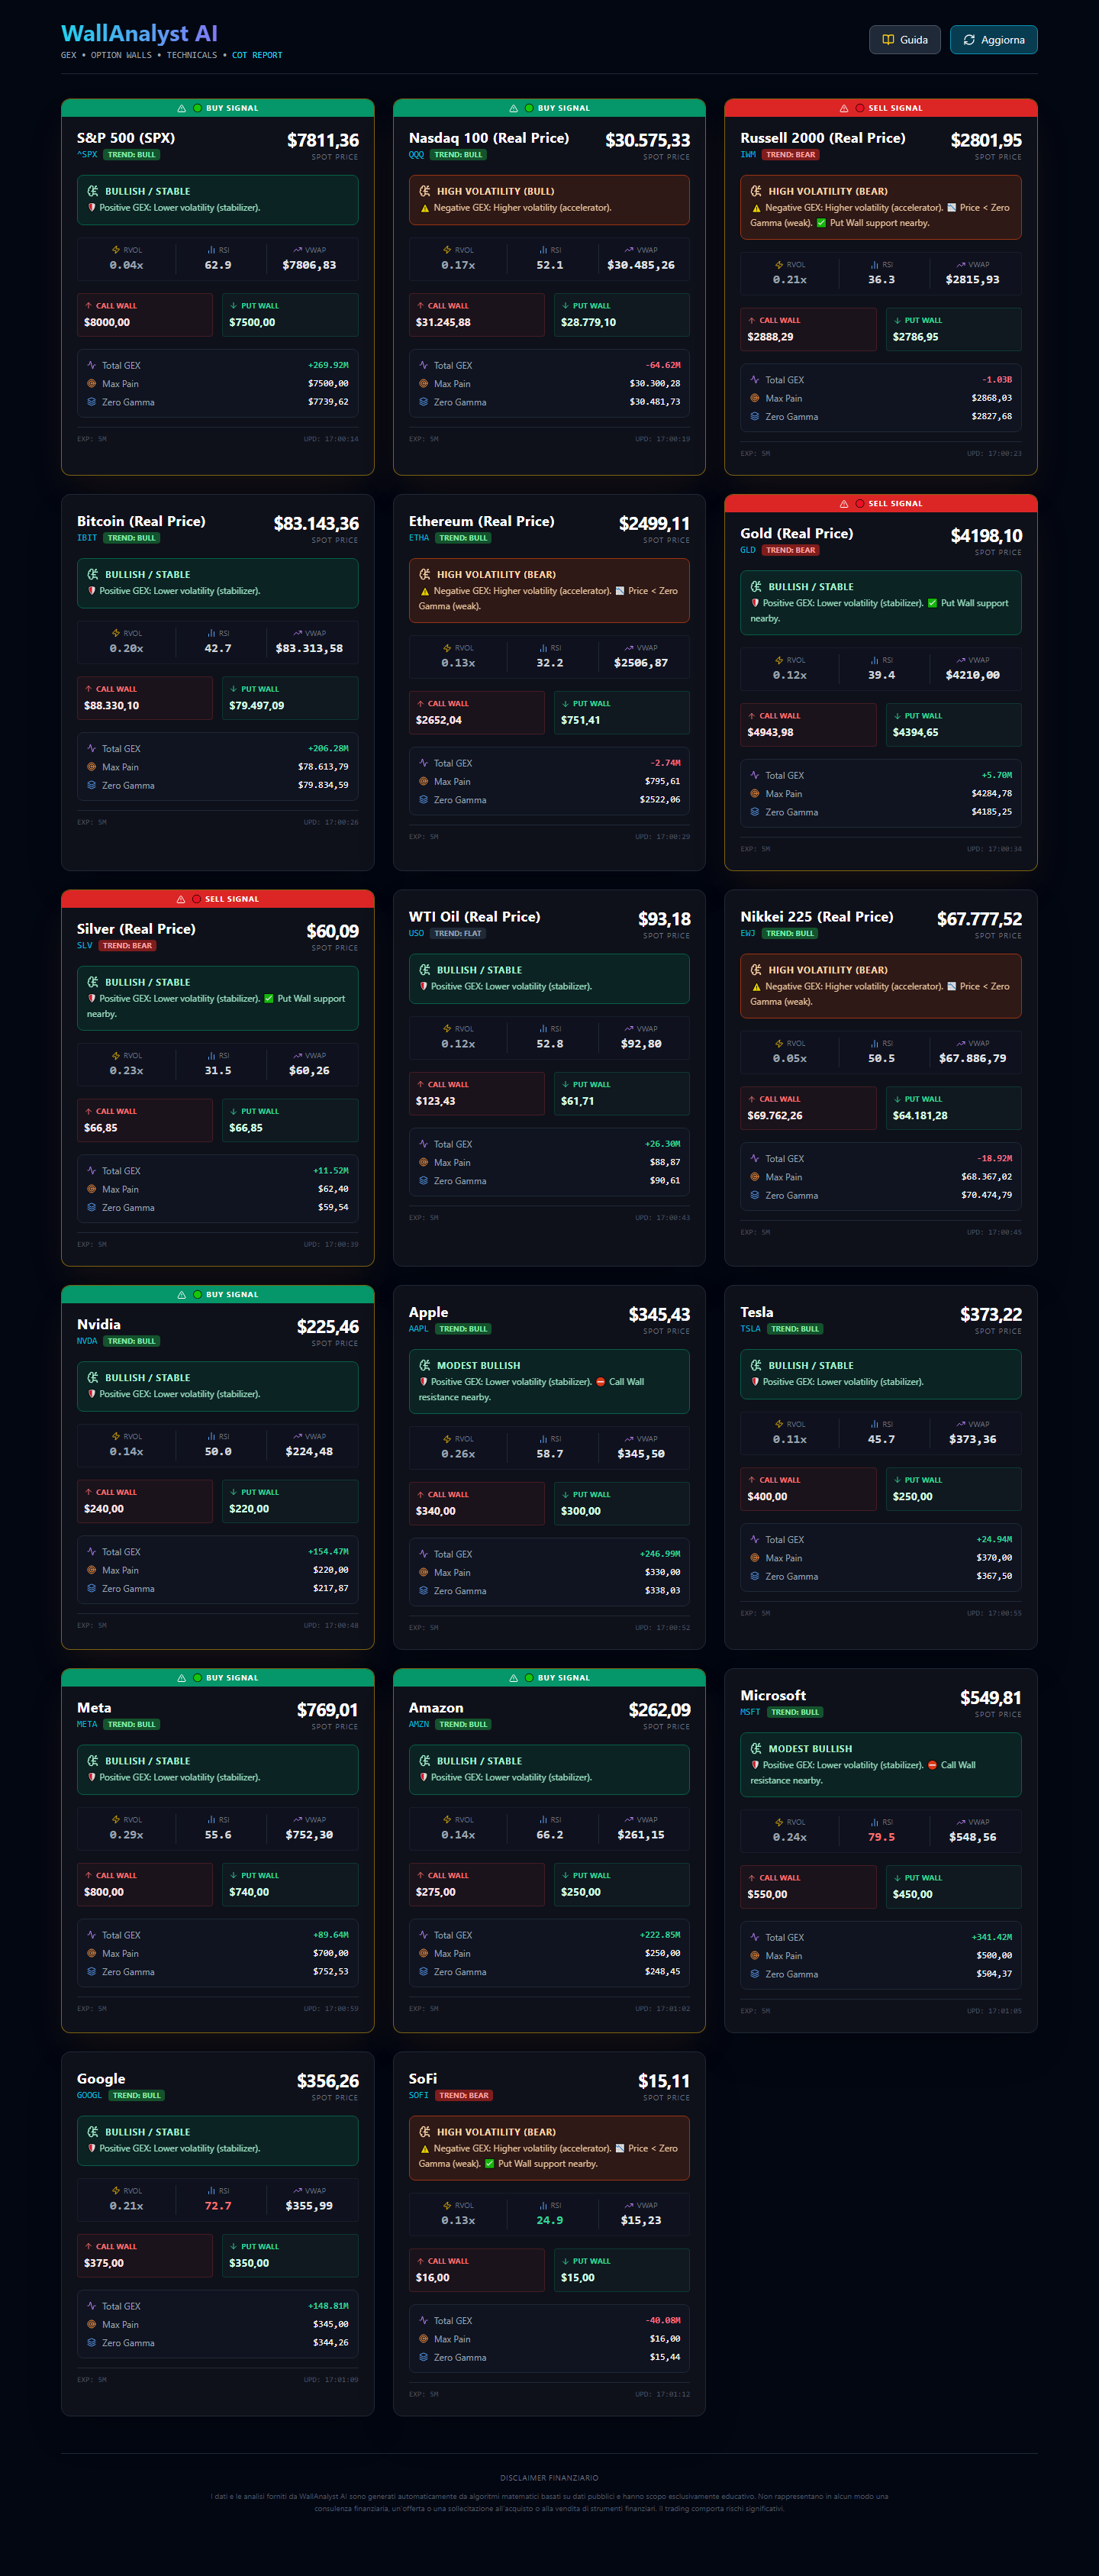Click Microsoft's RSI value 79.5
Image resolution: width=1099 pixels, height=2576 pixels.
tap(881, 1837)
